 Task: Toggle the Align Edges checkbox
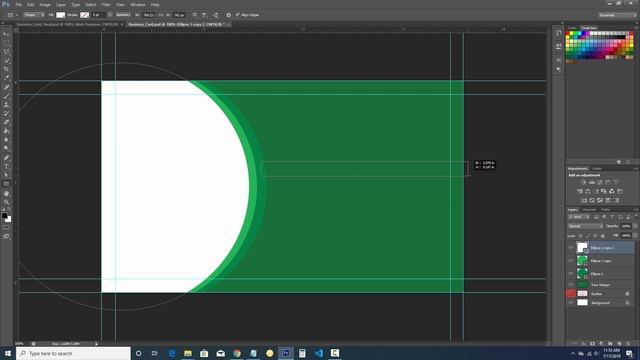click(238, 15)
